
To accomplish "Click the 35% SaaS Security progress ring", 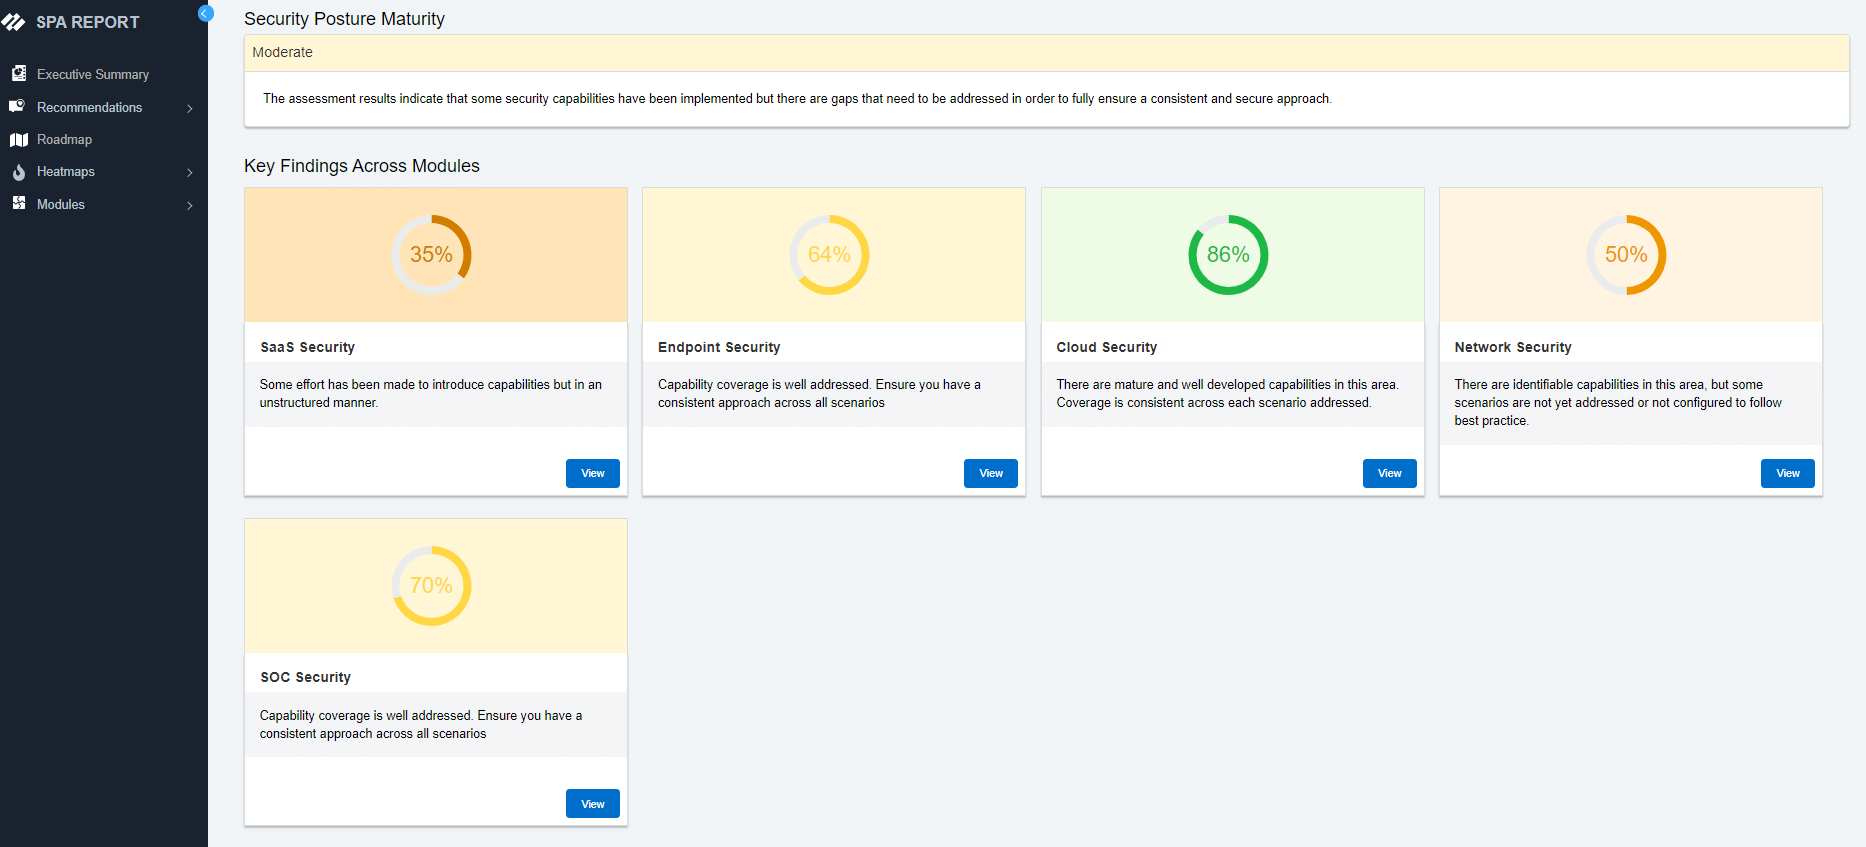I will (x=431, y=255).
